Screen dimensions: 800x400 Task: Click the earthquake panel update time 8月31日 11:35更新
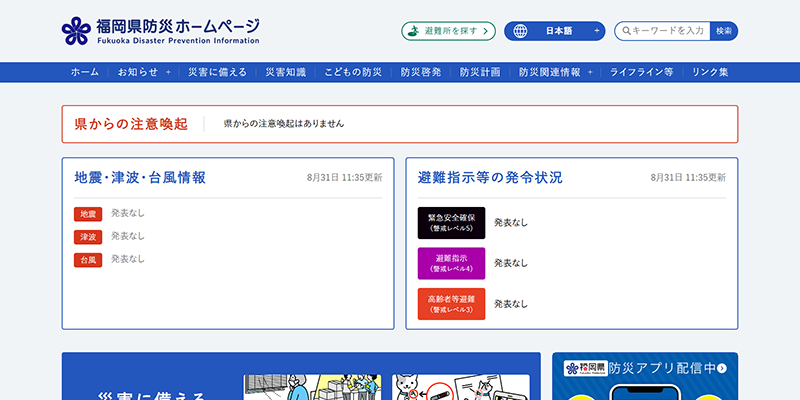pos(344,178)
